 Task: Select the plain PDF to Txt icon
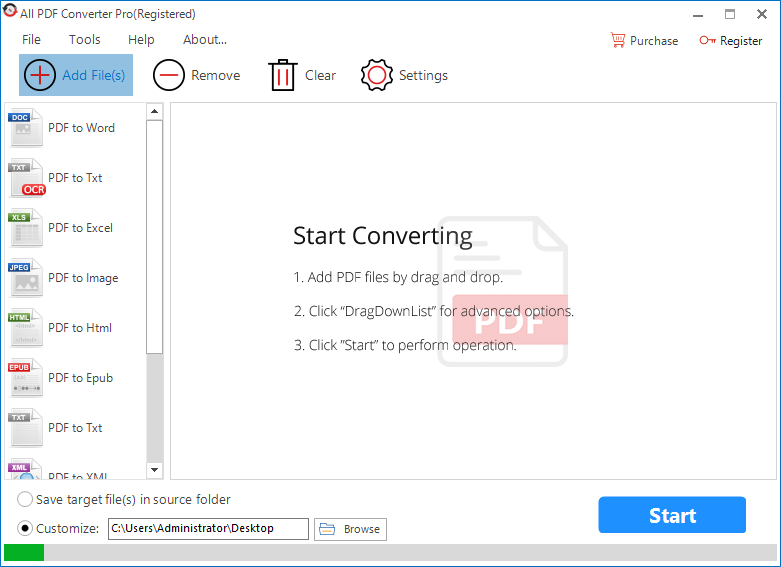click(x=25, y=428)
